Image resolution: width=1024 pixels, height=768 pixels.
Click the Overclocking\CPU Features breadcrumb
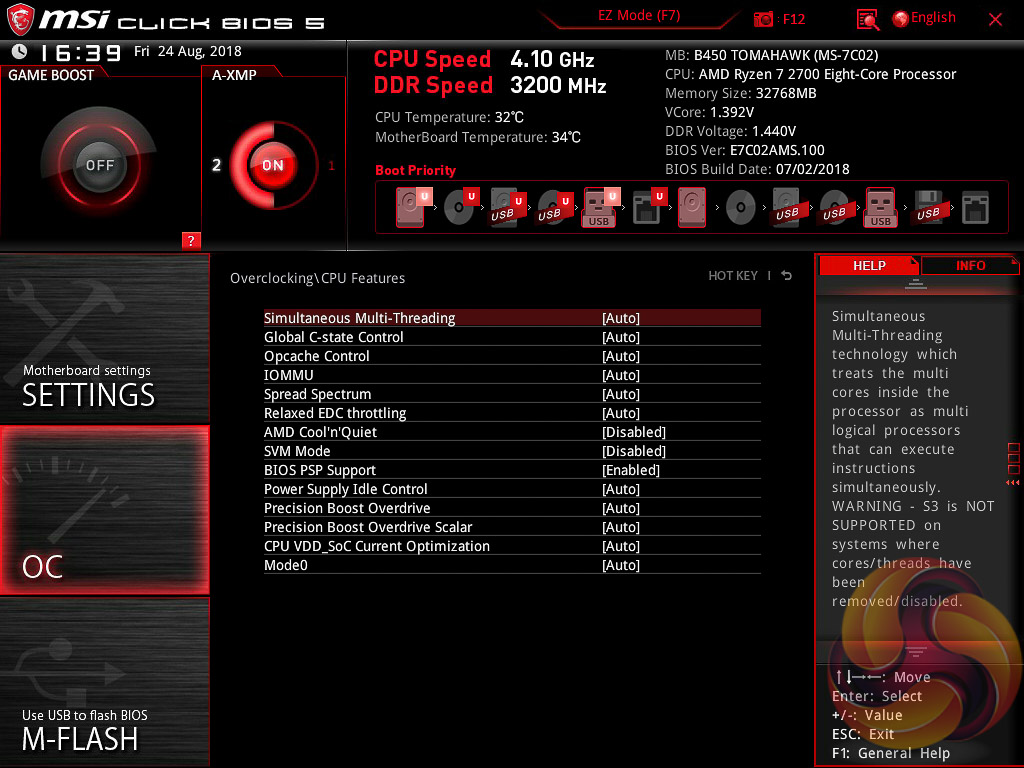(317, 278)
